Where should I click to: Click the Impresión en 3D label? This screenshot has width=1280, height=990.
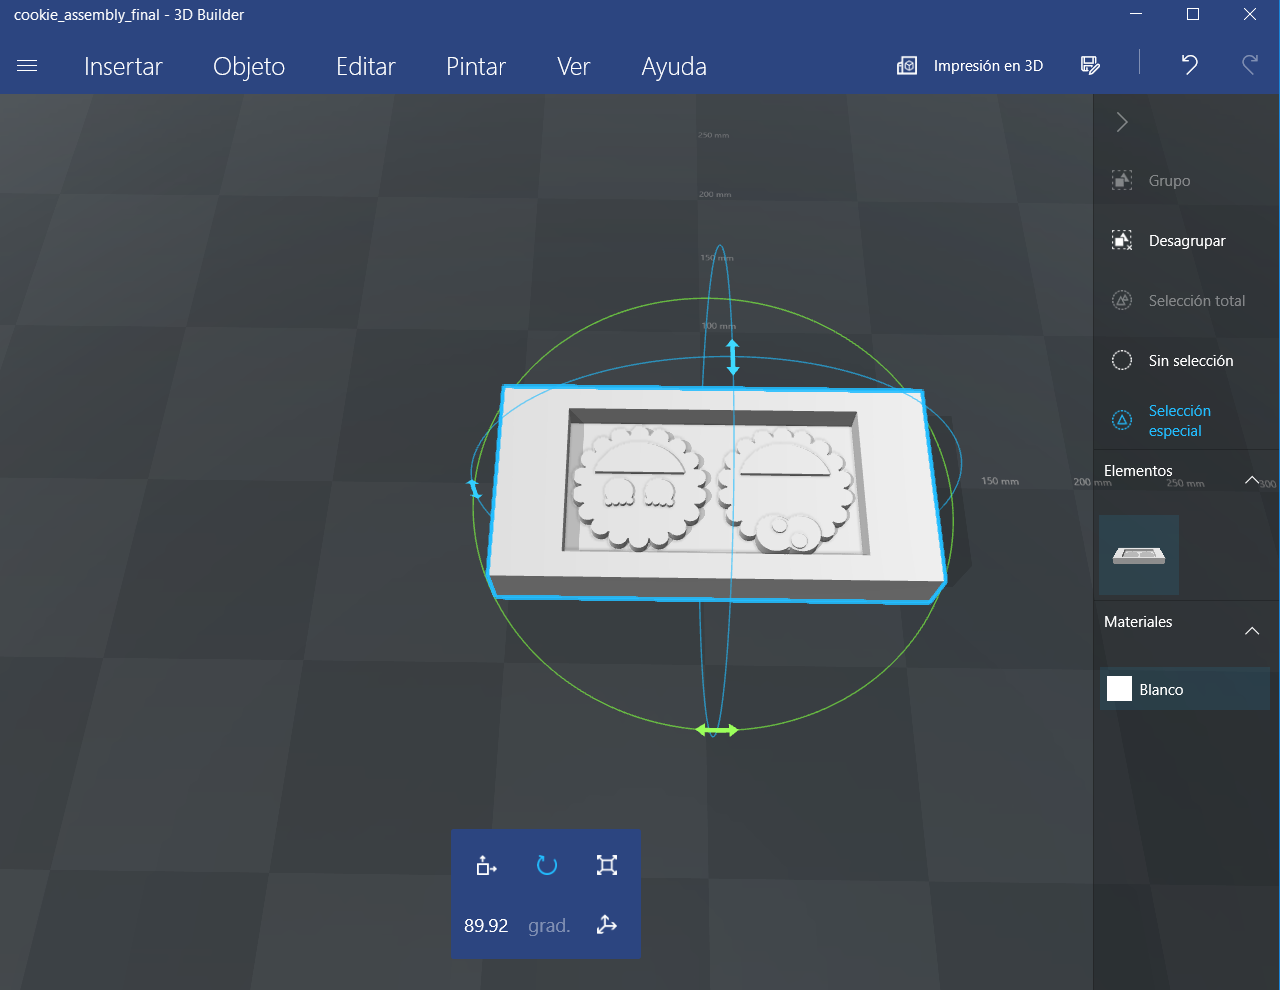coord(988,66)
